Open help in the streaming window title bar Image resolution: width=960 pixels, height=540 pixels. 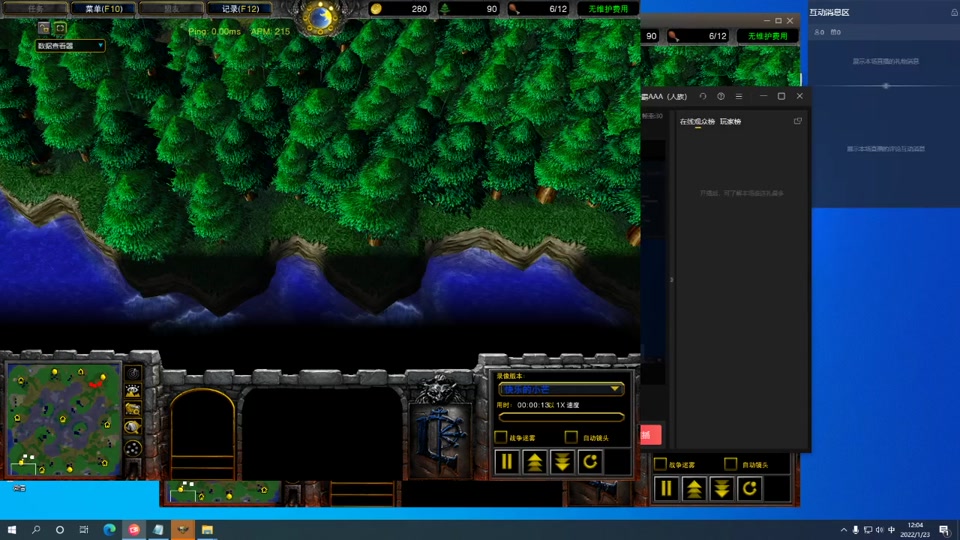[x=721, y=96]
